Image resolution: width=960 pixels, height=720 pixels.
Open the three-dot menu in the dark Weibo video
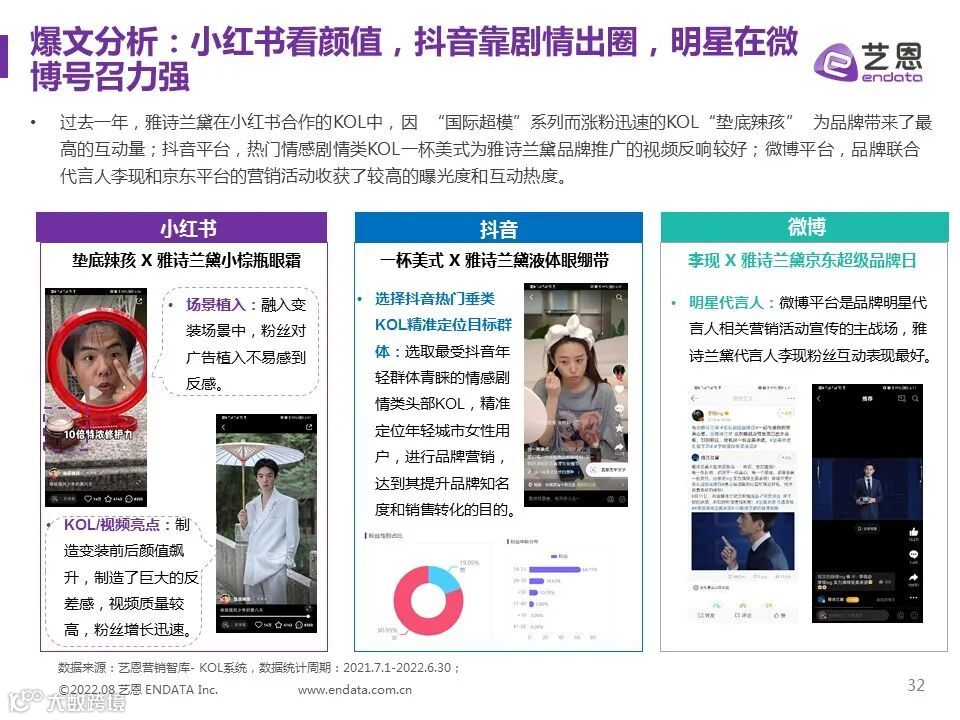(913, 598)
